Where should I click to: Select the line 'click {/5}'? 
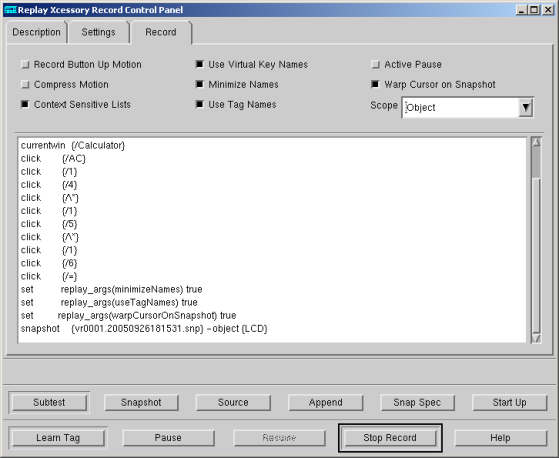point(49,224)
